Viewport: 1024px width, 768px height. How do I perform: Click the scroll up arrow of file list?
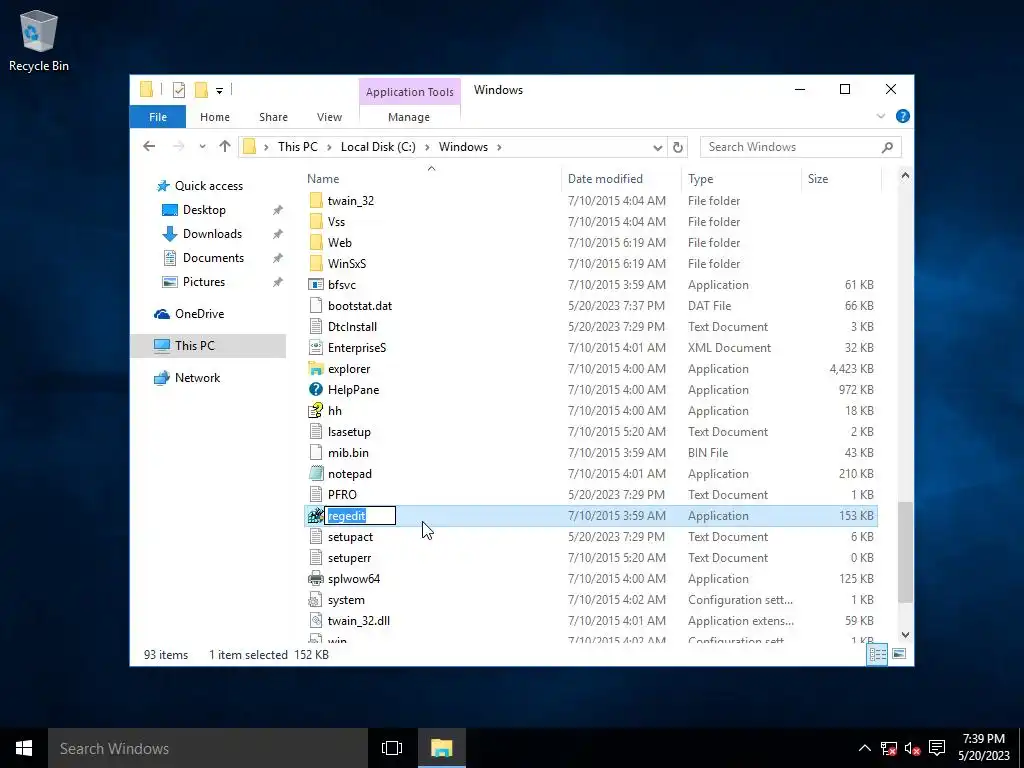(x=905, y=175)
